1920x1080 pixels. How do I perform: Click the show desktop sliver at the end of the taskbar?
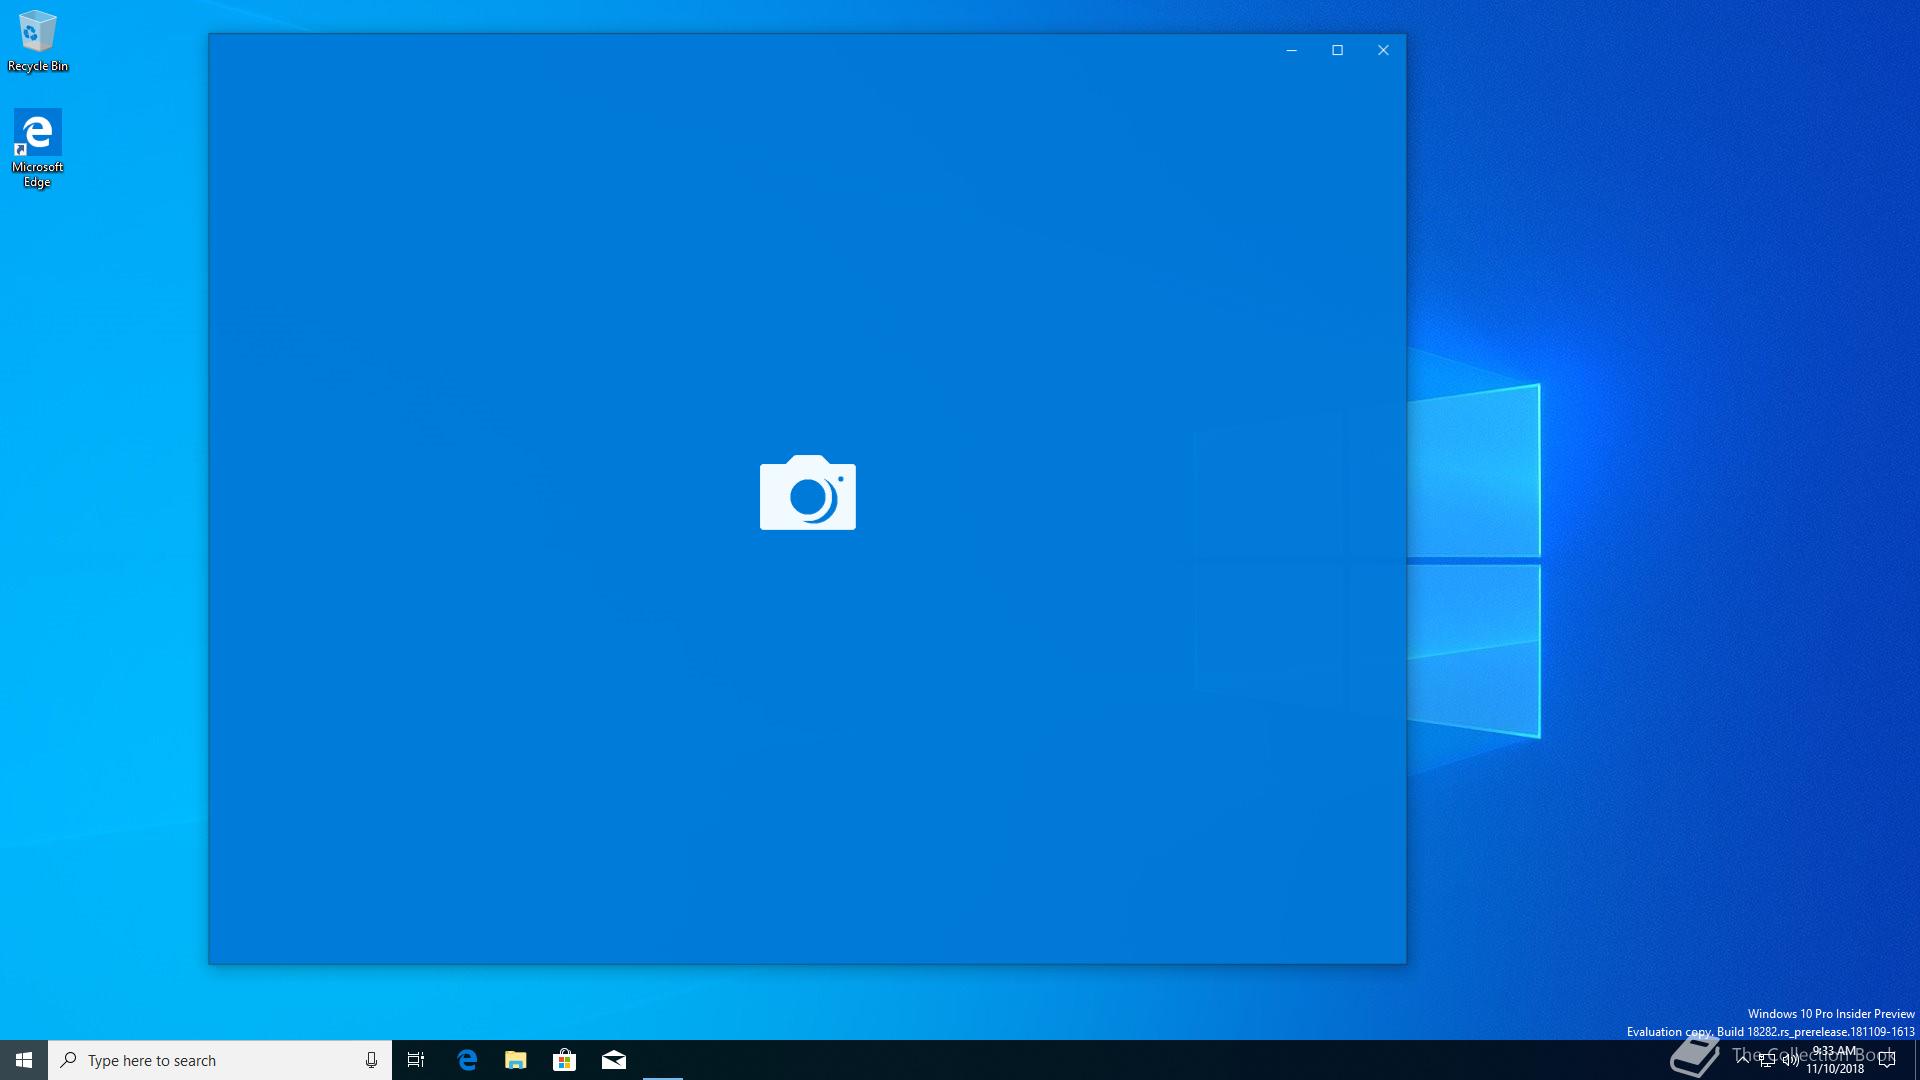(1916, 1060)
